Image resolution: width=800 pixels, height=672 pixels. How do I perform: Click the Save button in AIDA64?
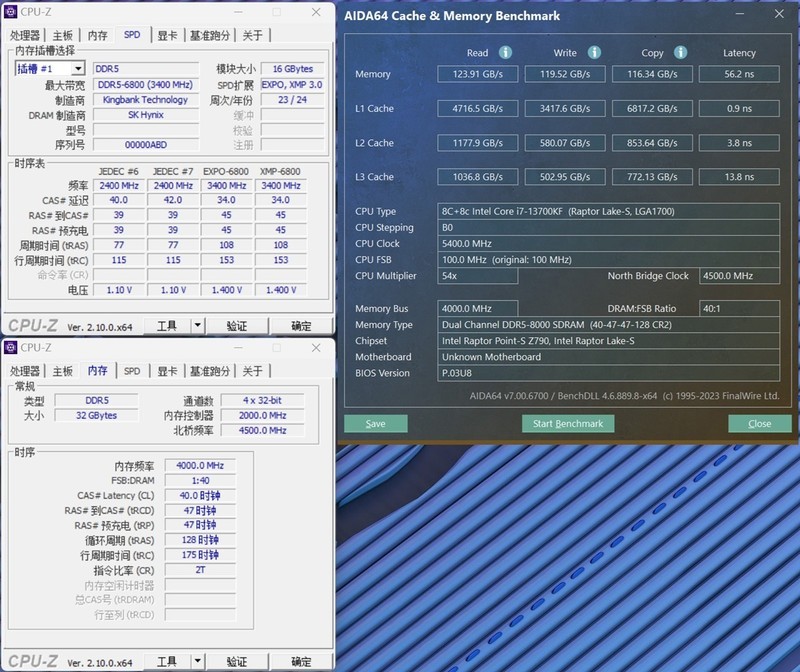(x=376, y=423)
